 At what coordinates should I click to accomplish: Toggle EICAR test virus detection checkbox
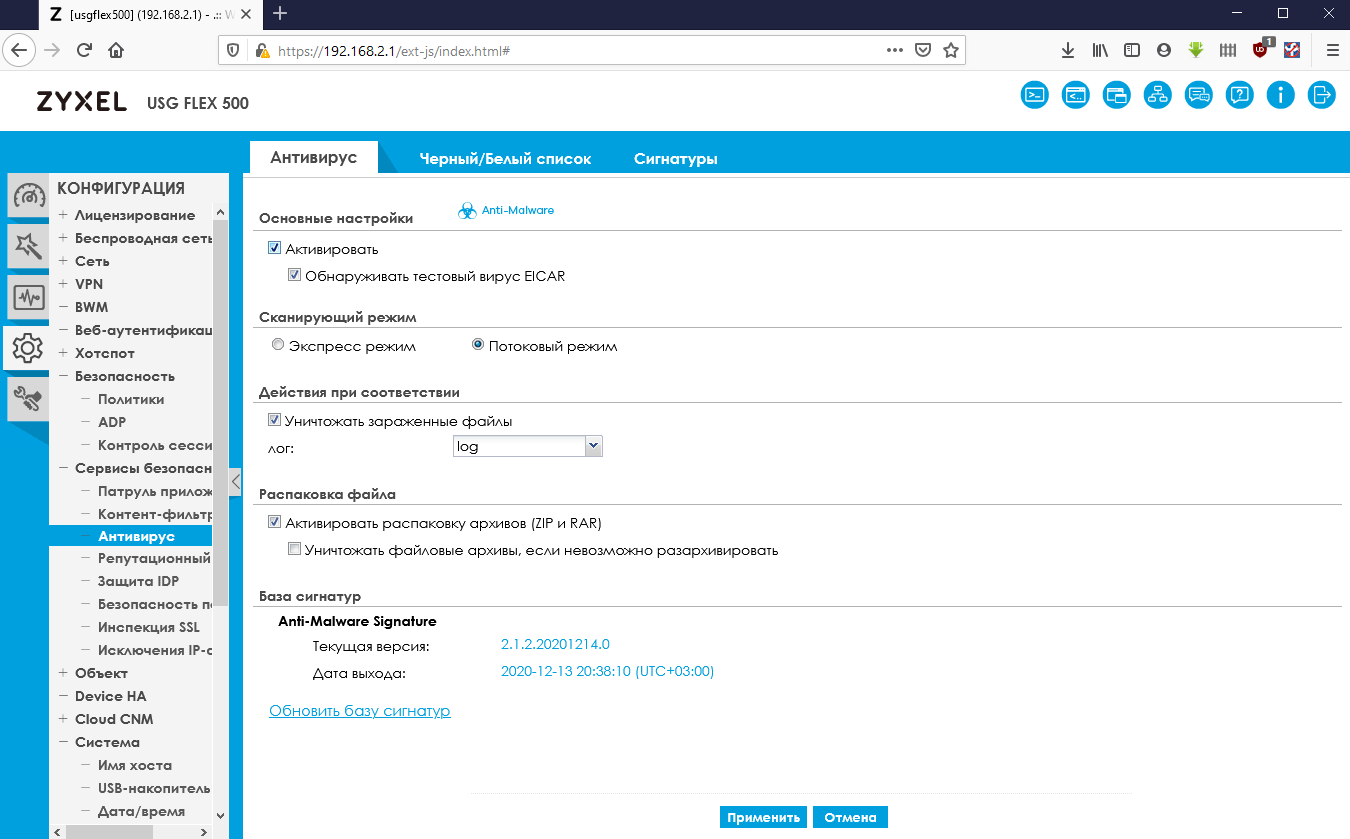pos(295,275)
